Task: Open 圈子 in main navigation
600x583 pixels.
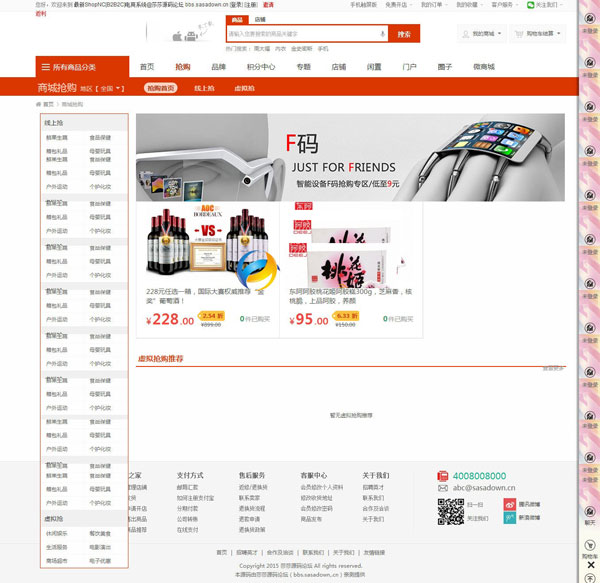Action: coord(445,67)
